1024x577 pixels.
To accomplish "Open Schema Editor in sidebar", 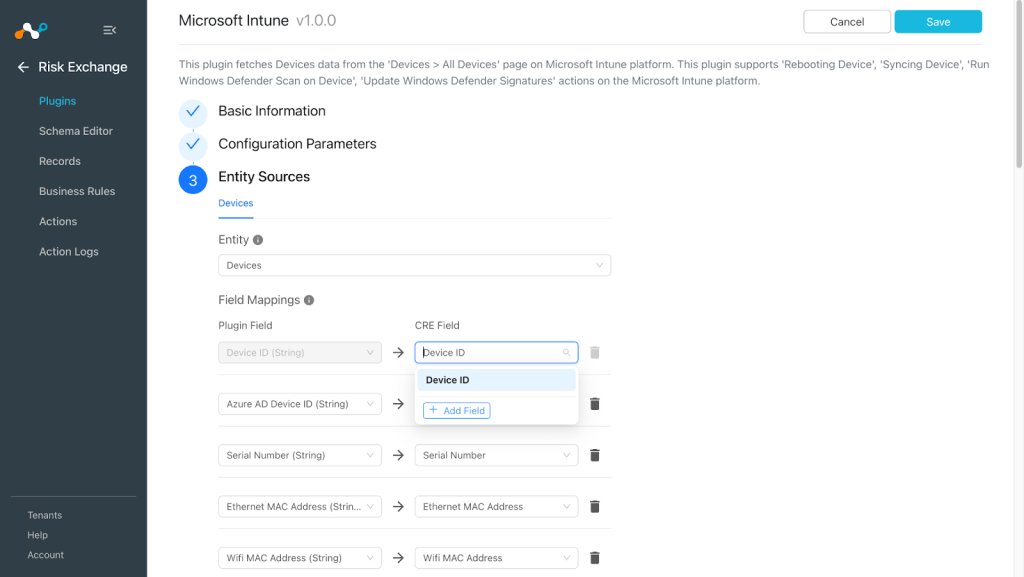I will 76,131.
